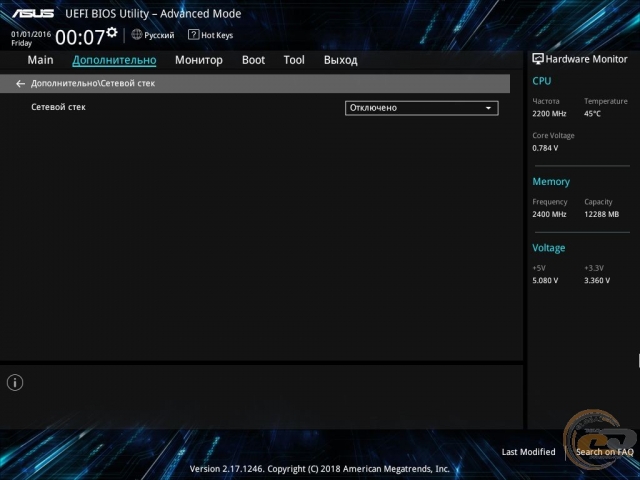
Task: Click the +5V label
Action: pos(539,268)
